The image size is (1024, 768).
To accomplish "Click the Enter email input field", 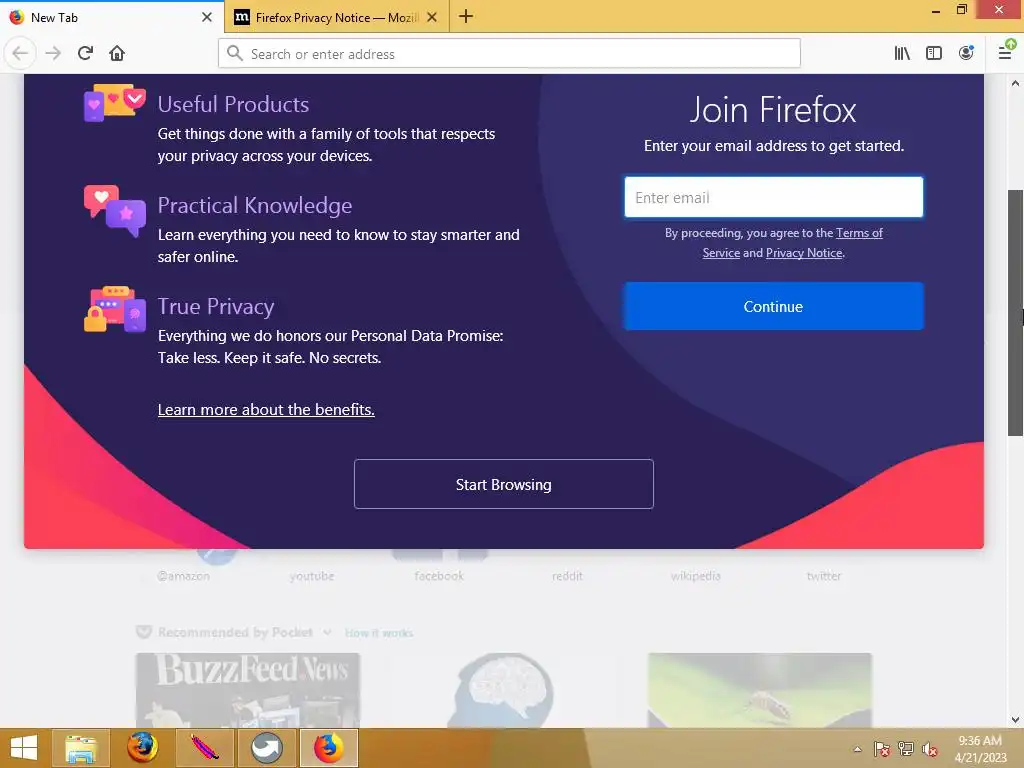I will tap(774, 197).
